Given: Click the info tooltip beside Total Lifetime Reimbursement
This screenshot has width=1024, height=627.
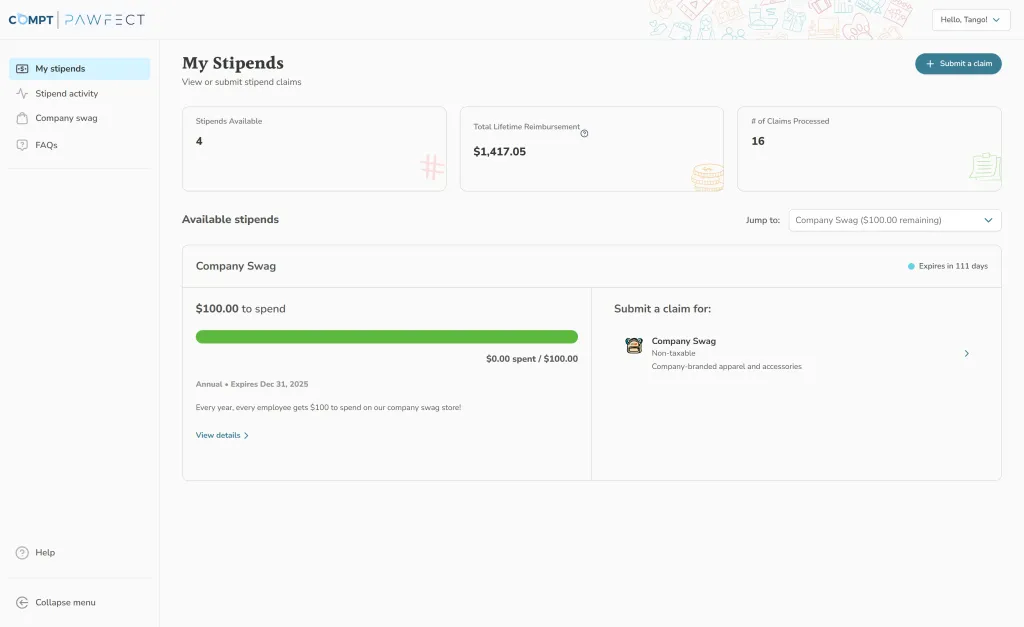Looking at the screenshot, I should pyautogui.click(x=583, y=132).
